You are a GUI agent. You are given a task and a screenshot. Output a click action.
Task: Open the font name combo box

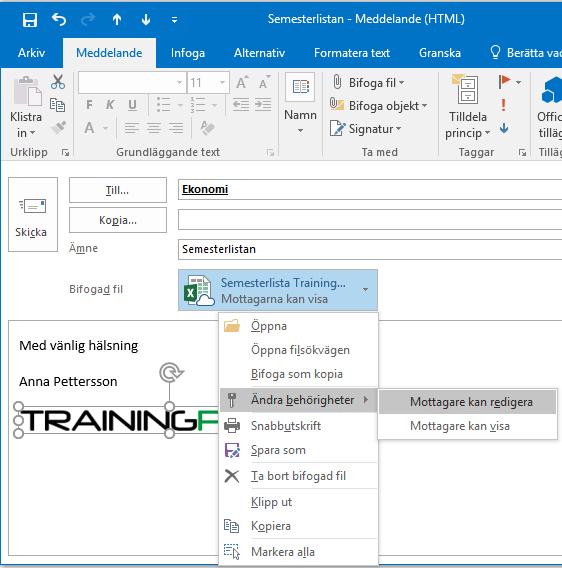click(x=132, y=83)
